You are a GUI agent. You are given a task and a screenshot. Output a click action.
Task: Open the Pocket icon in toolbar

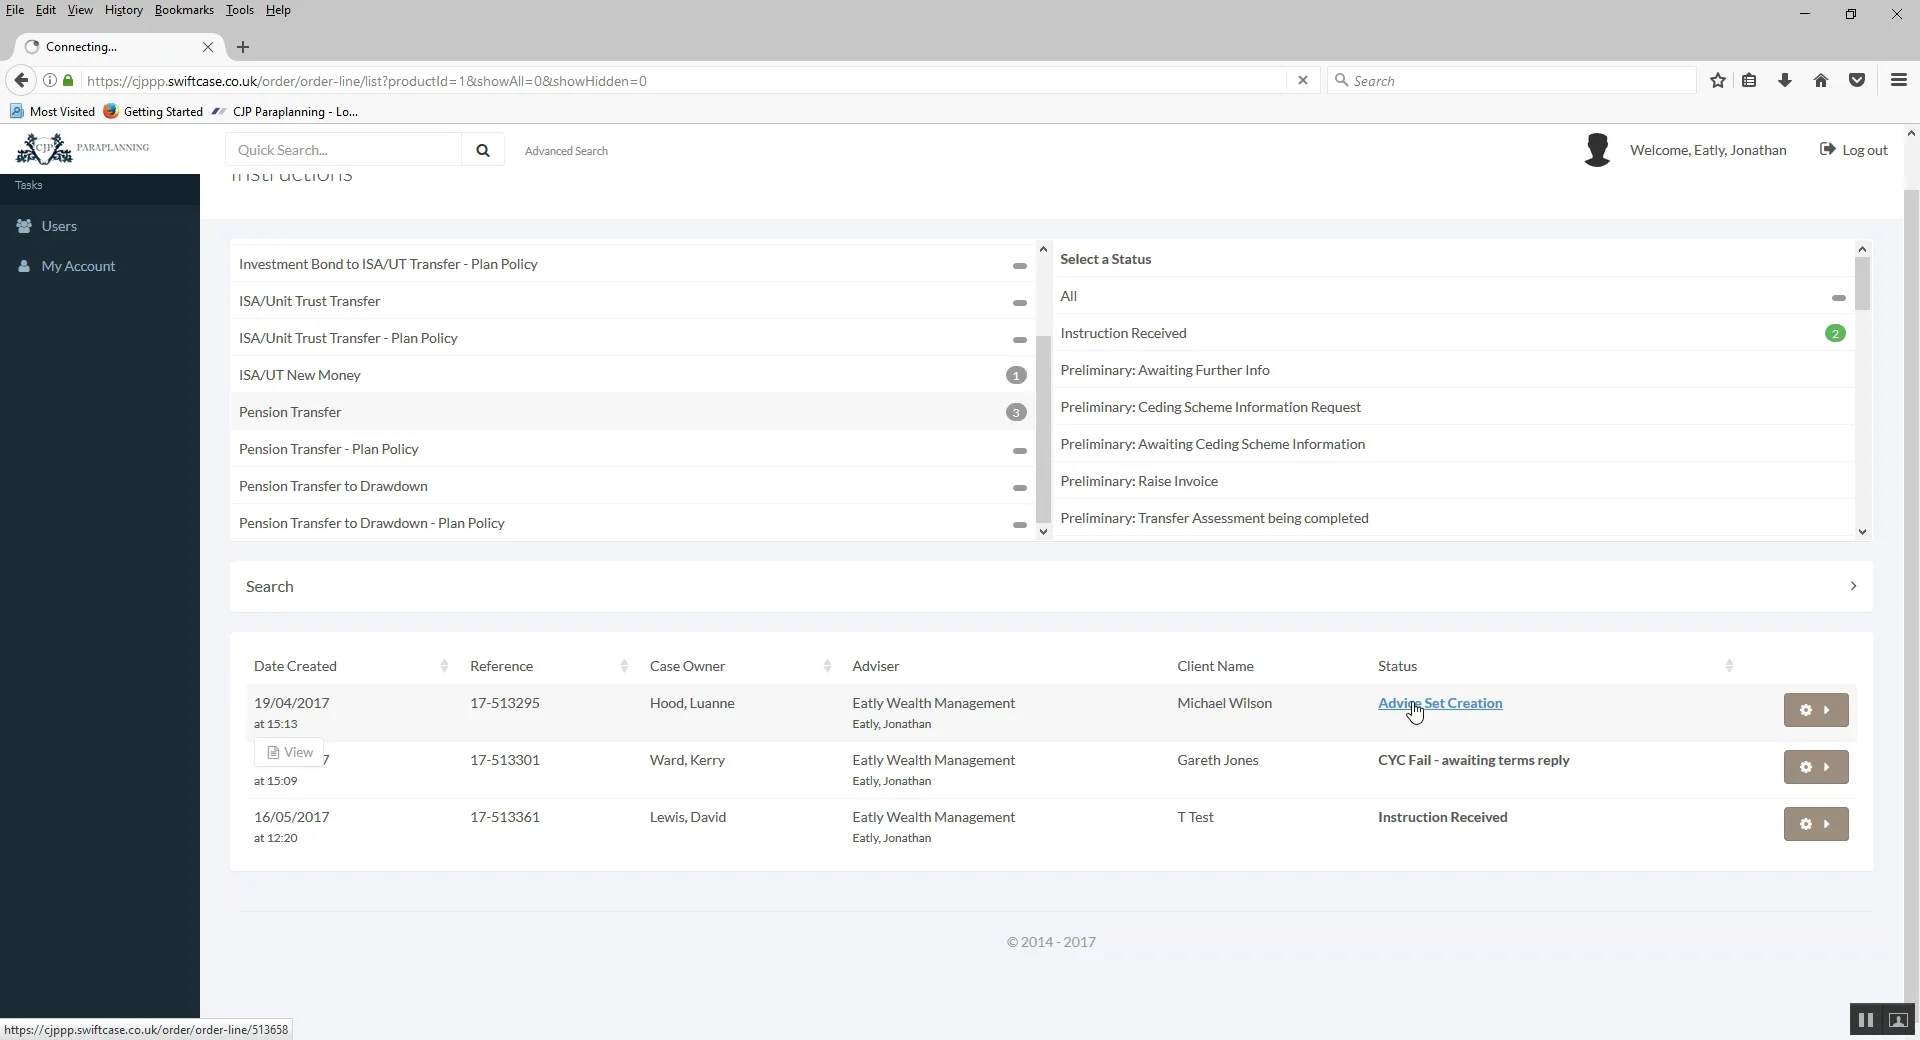point(1857,81)
